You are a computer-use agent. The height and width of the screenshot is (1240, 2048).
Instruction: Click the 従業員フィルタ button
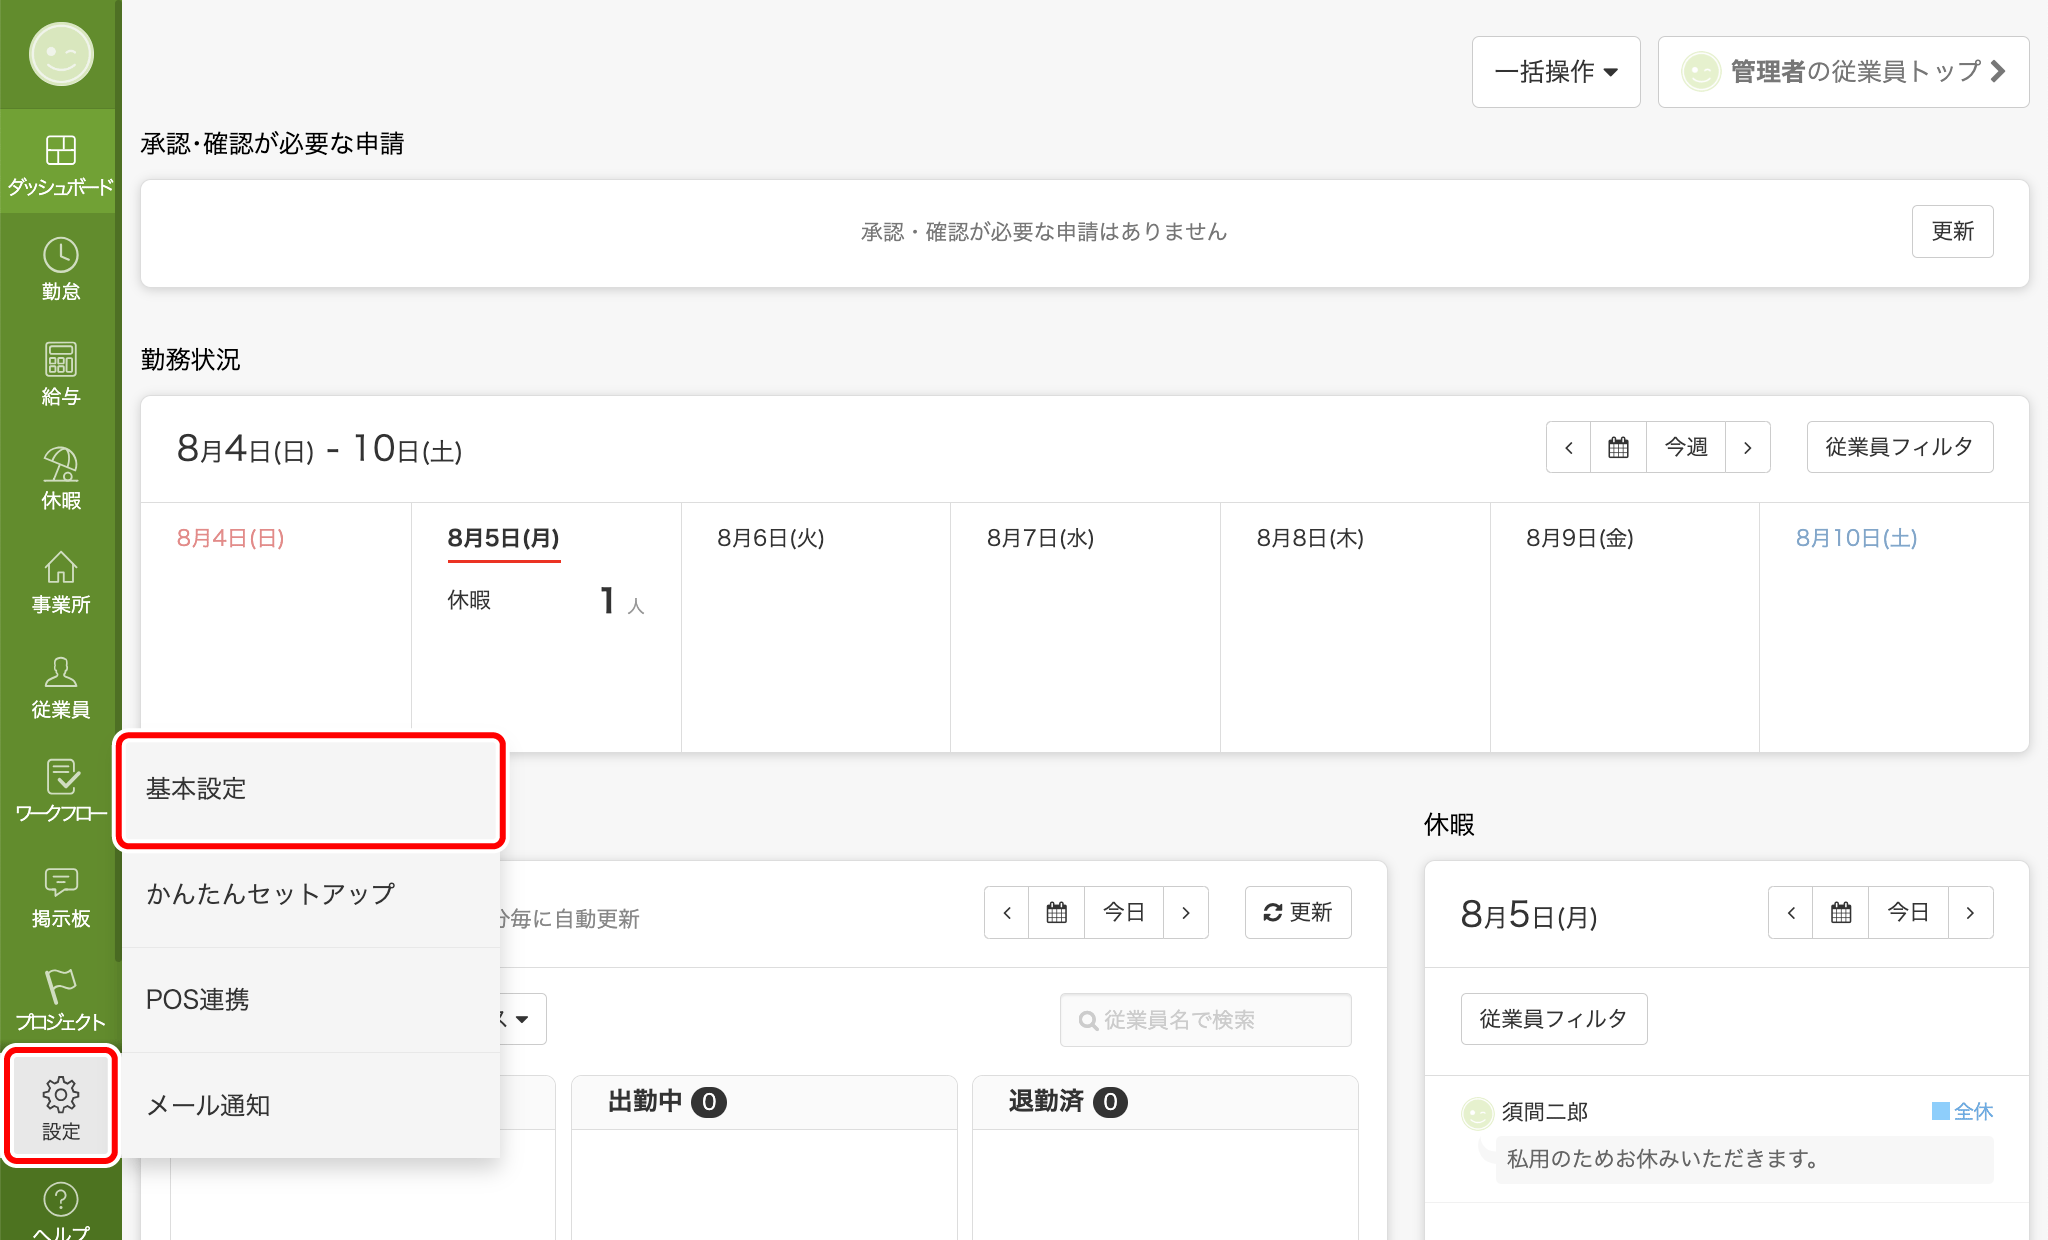[1899, 447]
